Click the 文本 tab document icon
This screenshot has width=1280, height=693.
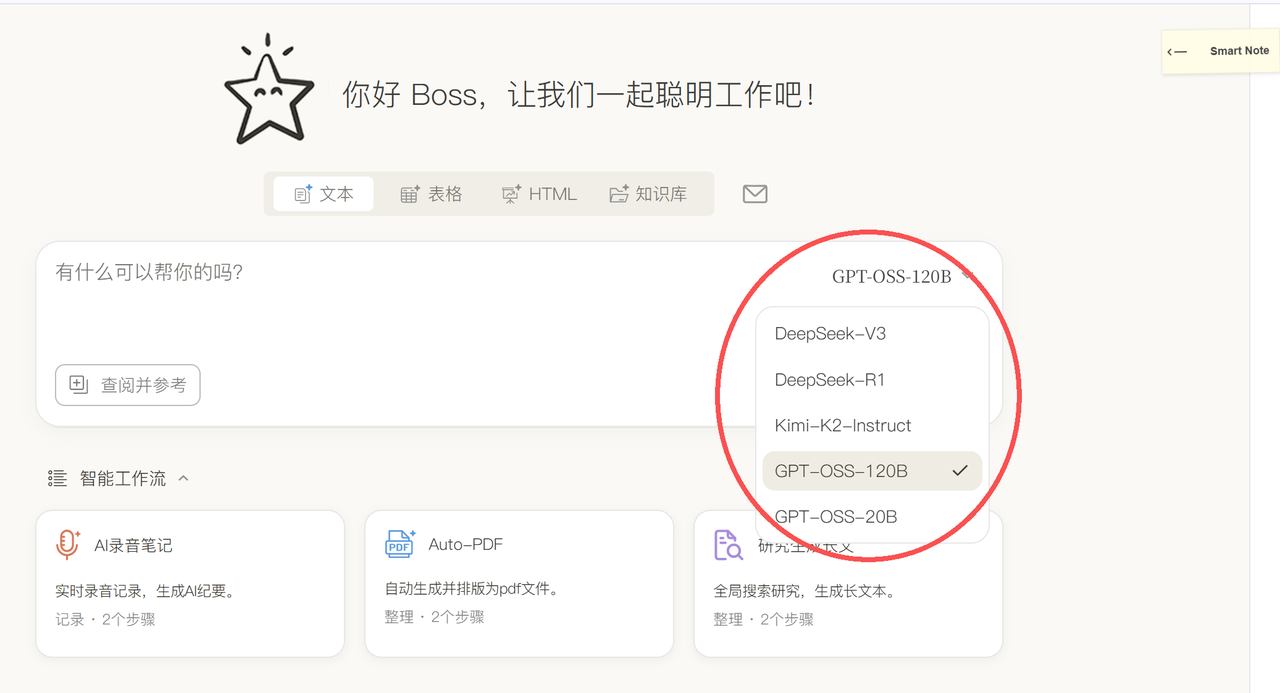pos(303,194)
